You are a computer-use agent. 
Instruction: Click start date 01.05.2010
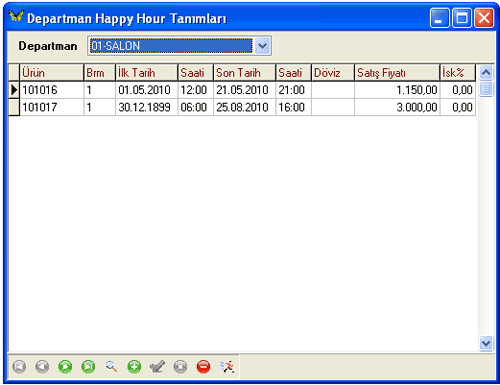pos(147,90)
